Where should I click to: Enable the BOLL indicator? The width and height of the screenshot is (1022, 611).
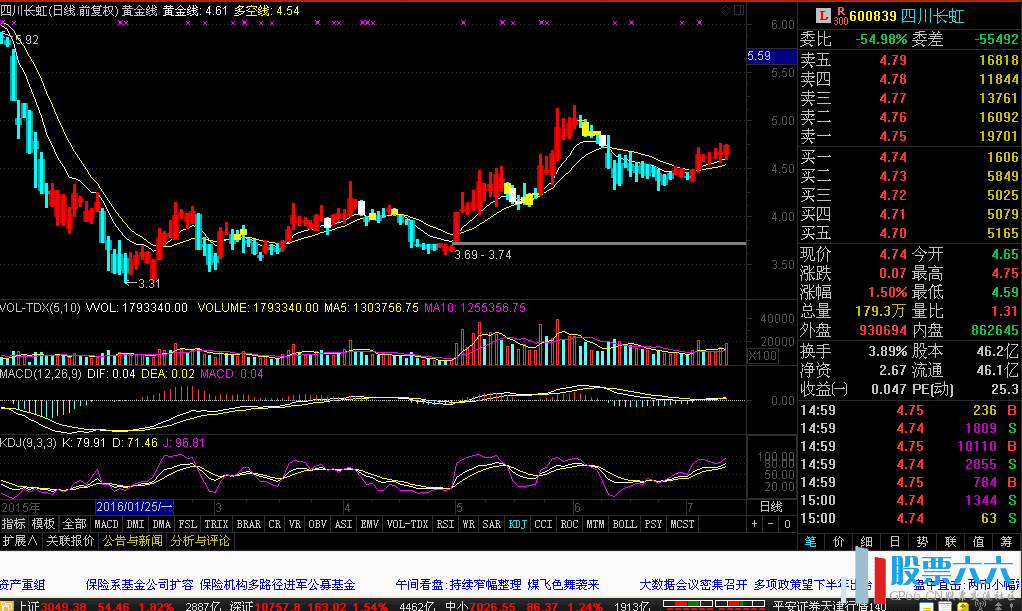click(x=624, y=524)
